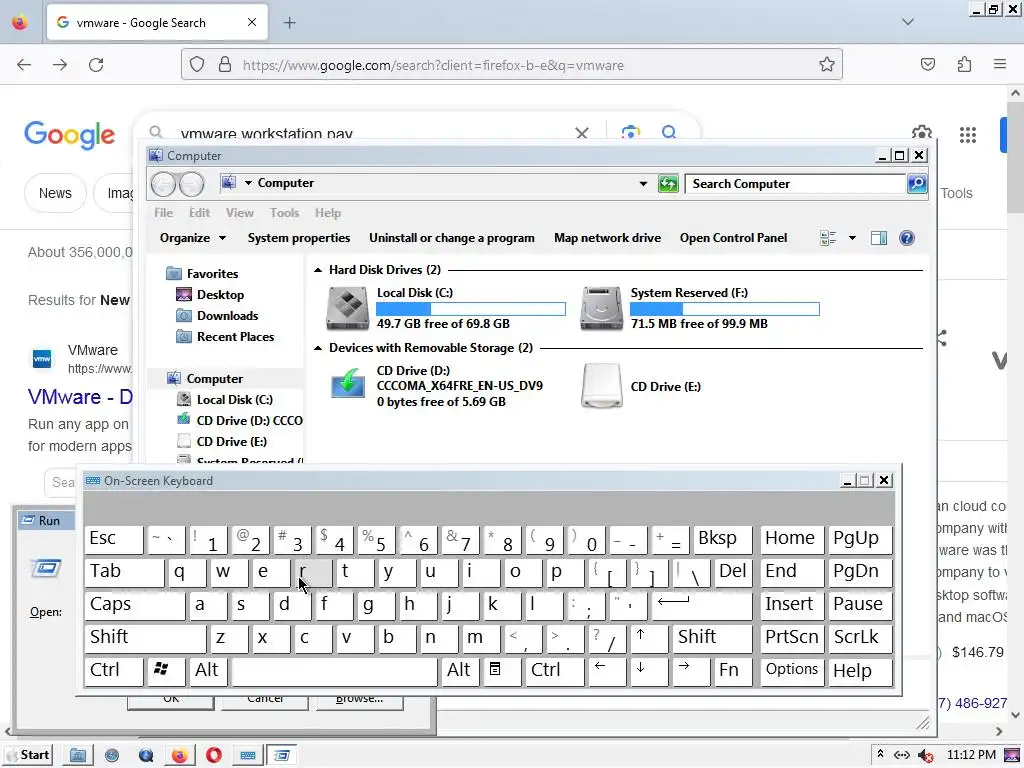
Task: Open the Firefox application menu
Action: 1000,65
